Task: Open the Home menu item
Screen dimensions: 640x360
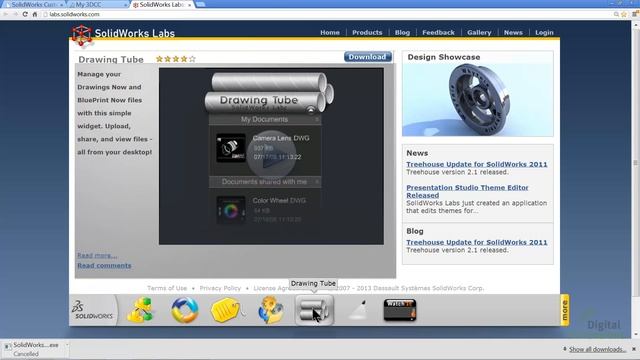Action: pos(330,32)
